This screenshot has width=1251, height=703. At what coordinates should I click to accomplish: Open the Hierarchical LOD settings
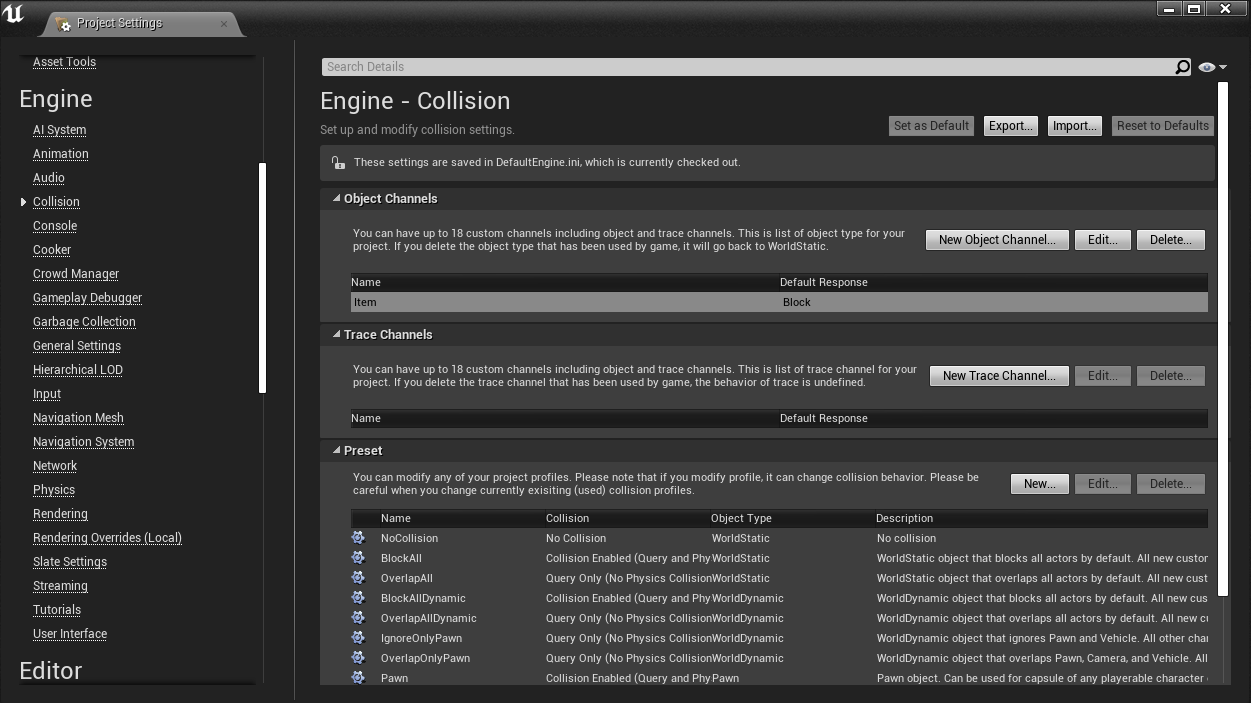(x=78, y=370)
